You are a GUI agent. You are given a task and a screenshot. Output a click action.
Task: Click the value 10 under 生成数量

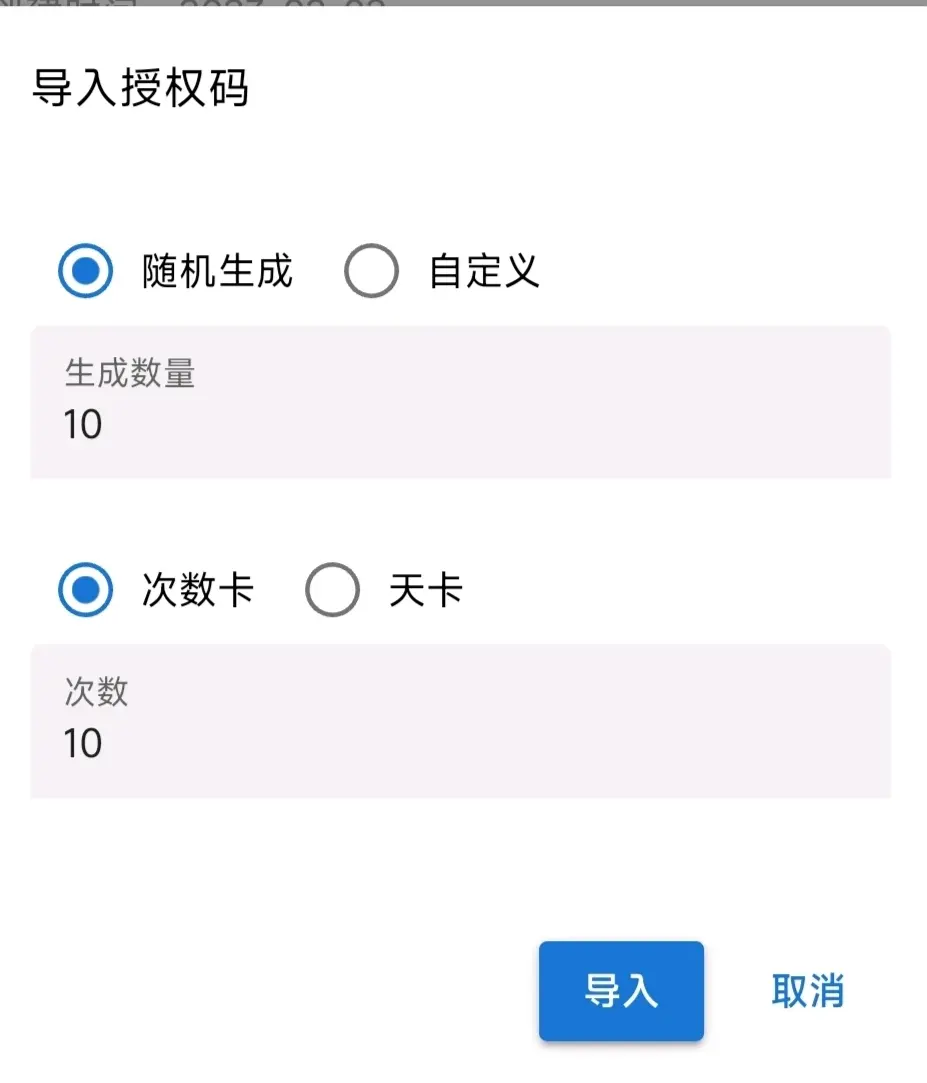pos(83,424)
